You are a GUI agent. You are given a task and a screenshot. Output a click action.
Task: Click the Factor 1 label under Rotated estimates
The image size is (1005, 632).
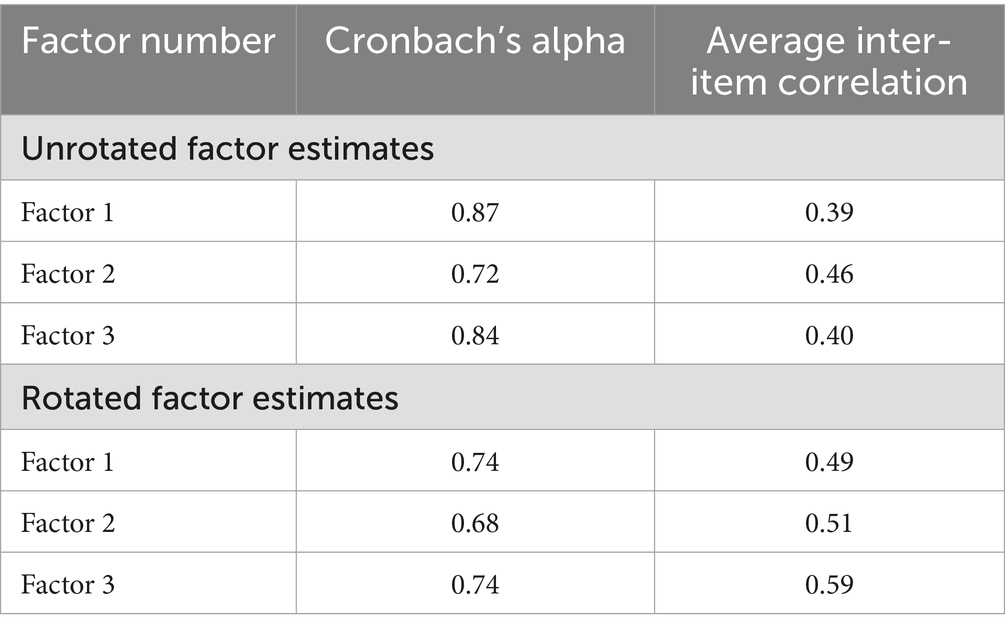pyautogui.click(x=67, y=461)
